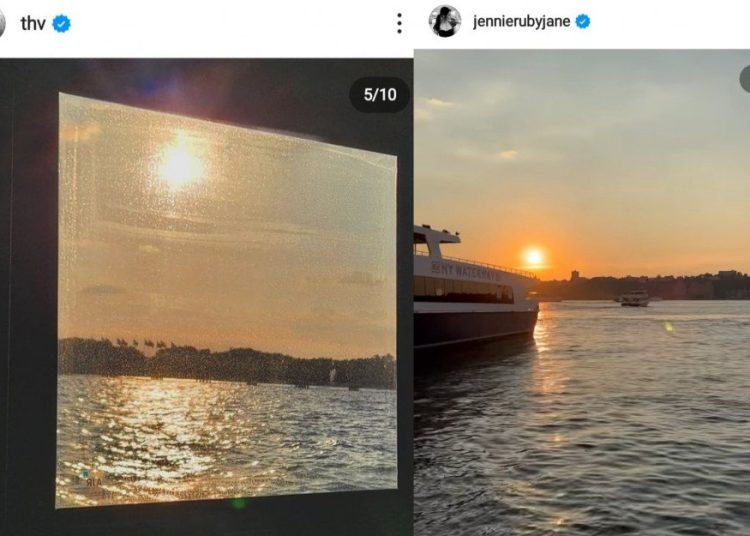Click the 5/10 carousel counter badge

pos(379,95)
